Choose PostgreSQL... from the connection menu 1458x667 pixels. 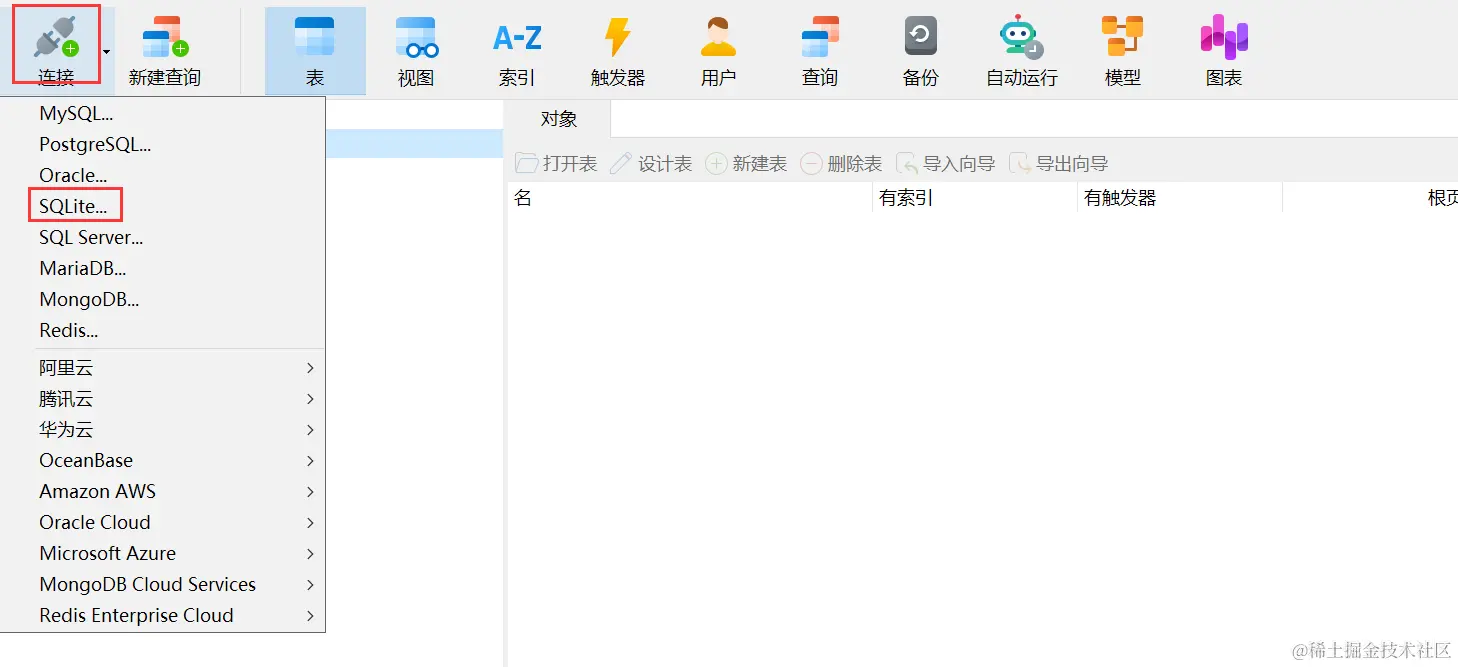point(164,145)
